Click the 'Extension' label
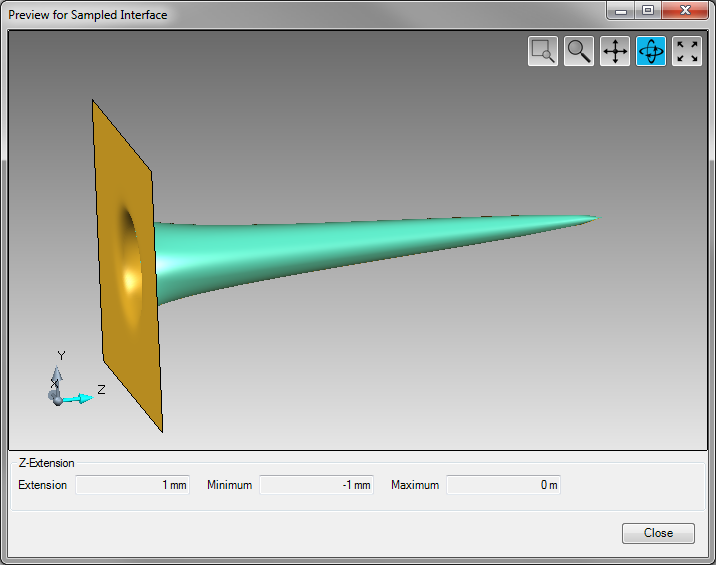The height and width of the screenshot is (565, 716). point(42,485)
